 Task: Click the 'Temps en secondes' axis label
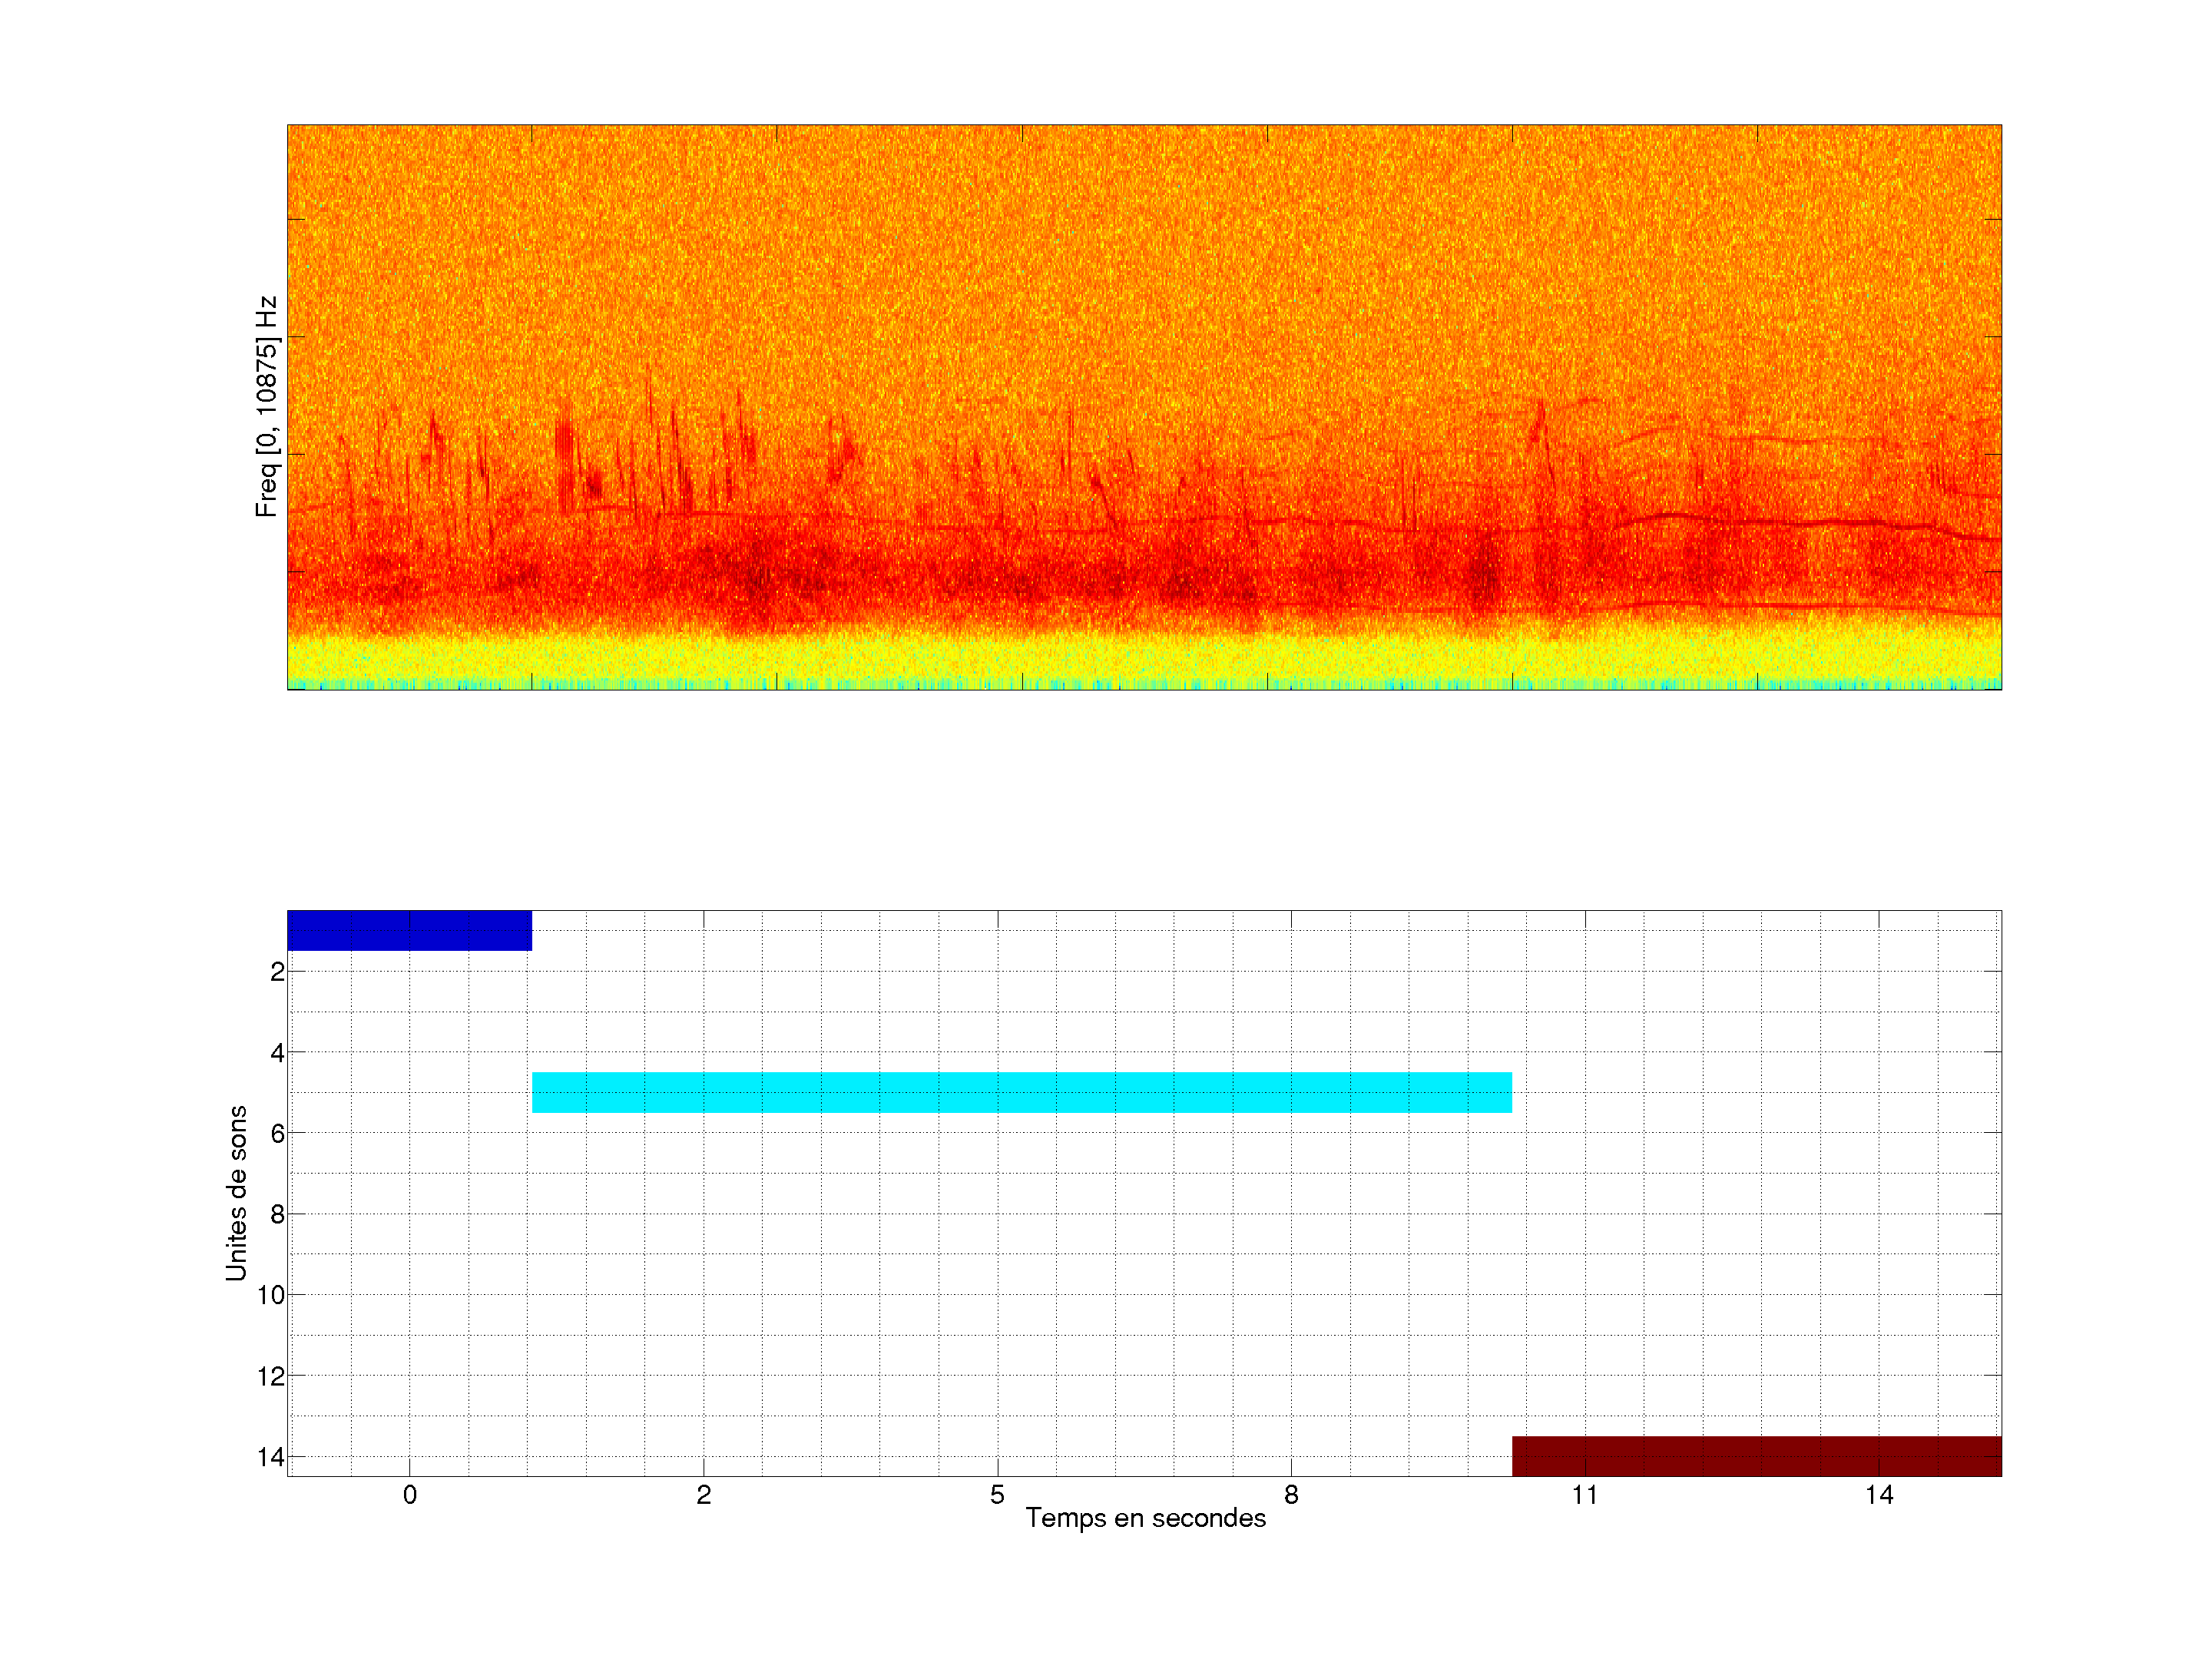click(1145, 1518)
